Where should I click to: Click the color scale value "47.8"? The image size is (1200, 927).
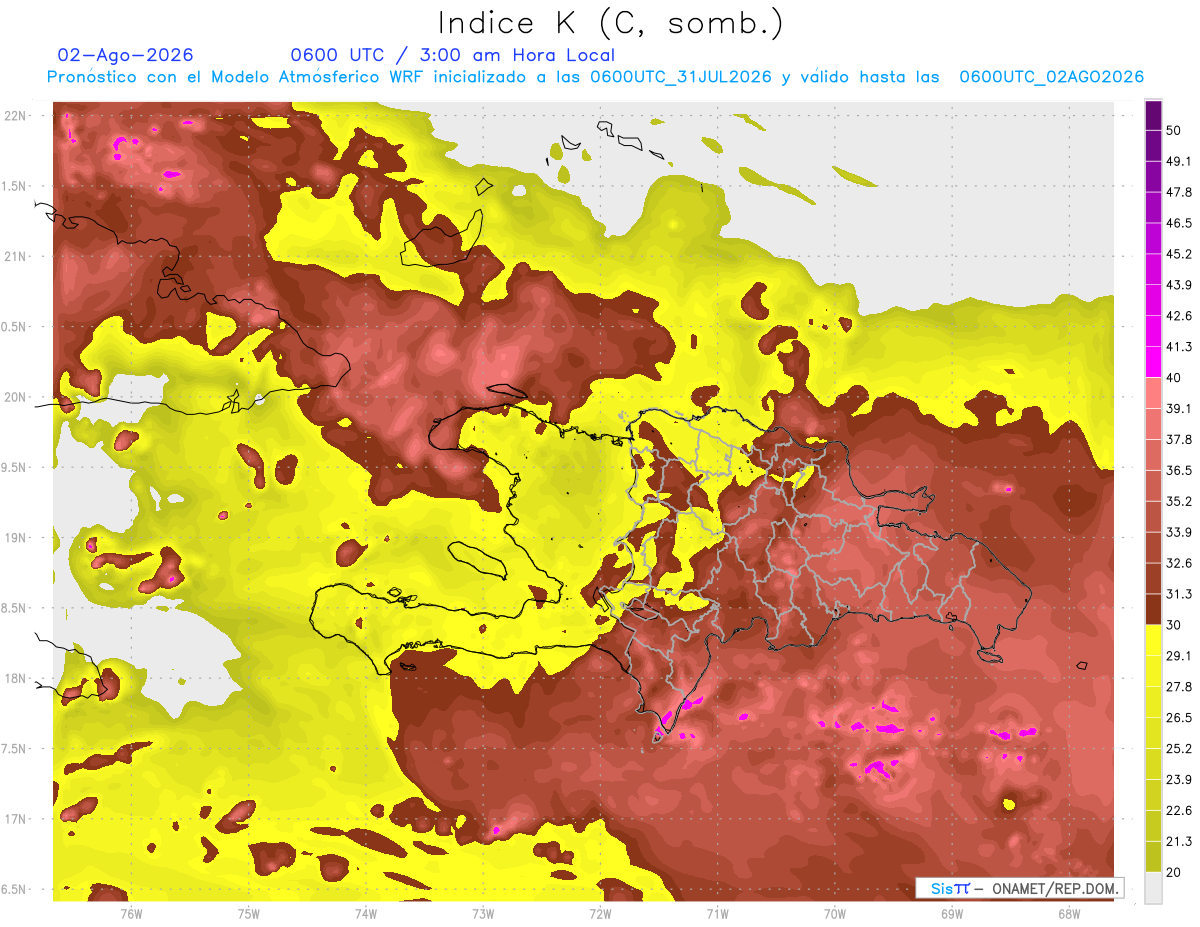pos(1179,192)
